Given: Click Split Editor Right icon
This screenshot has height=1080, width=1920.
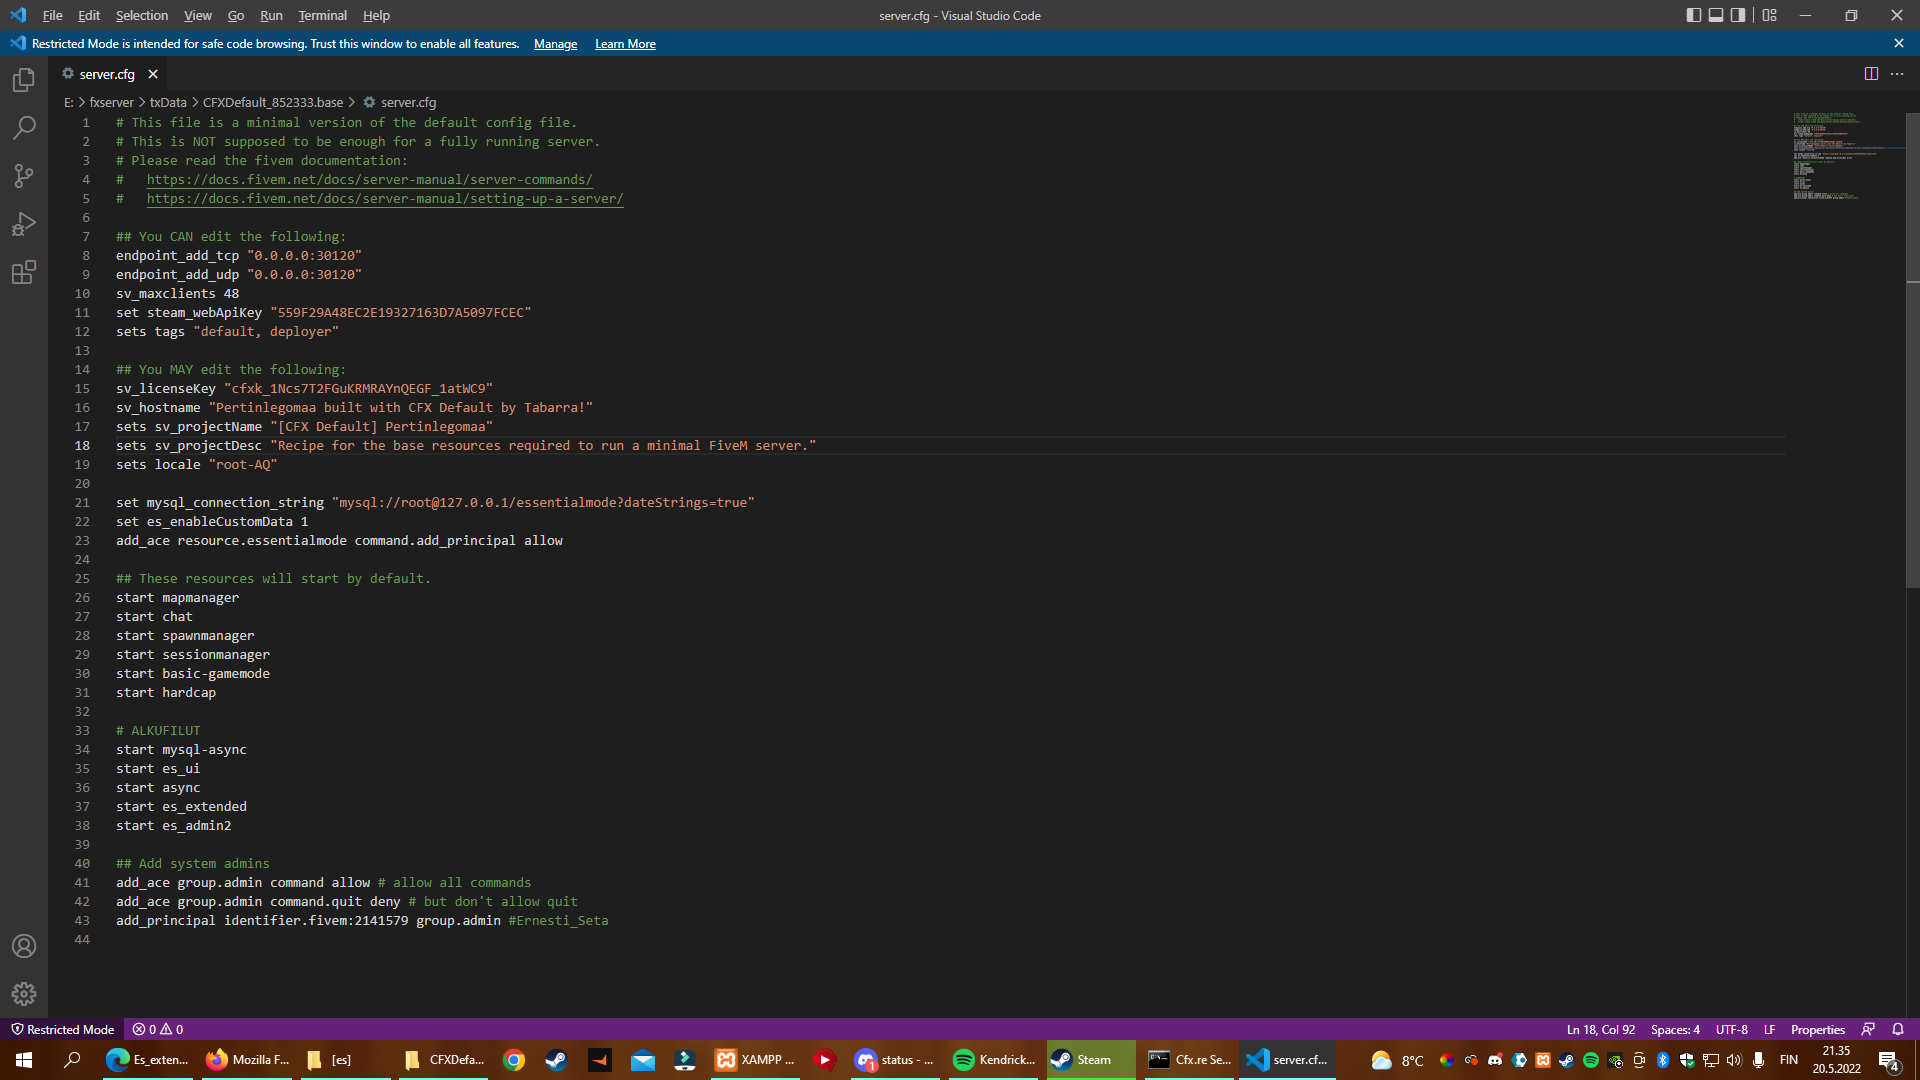Looking at the screenshot, I should tap(1871, 74).
